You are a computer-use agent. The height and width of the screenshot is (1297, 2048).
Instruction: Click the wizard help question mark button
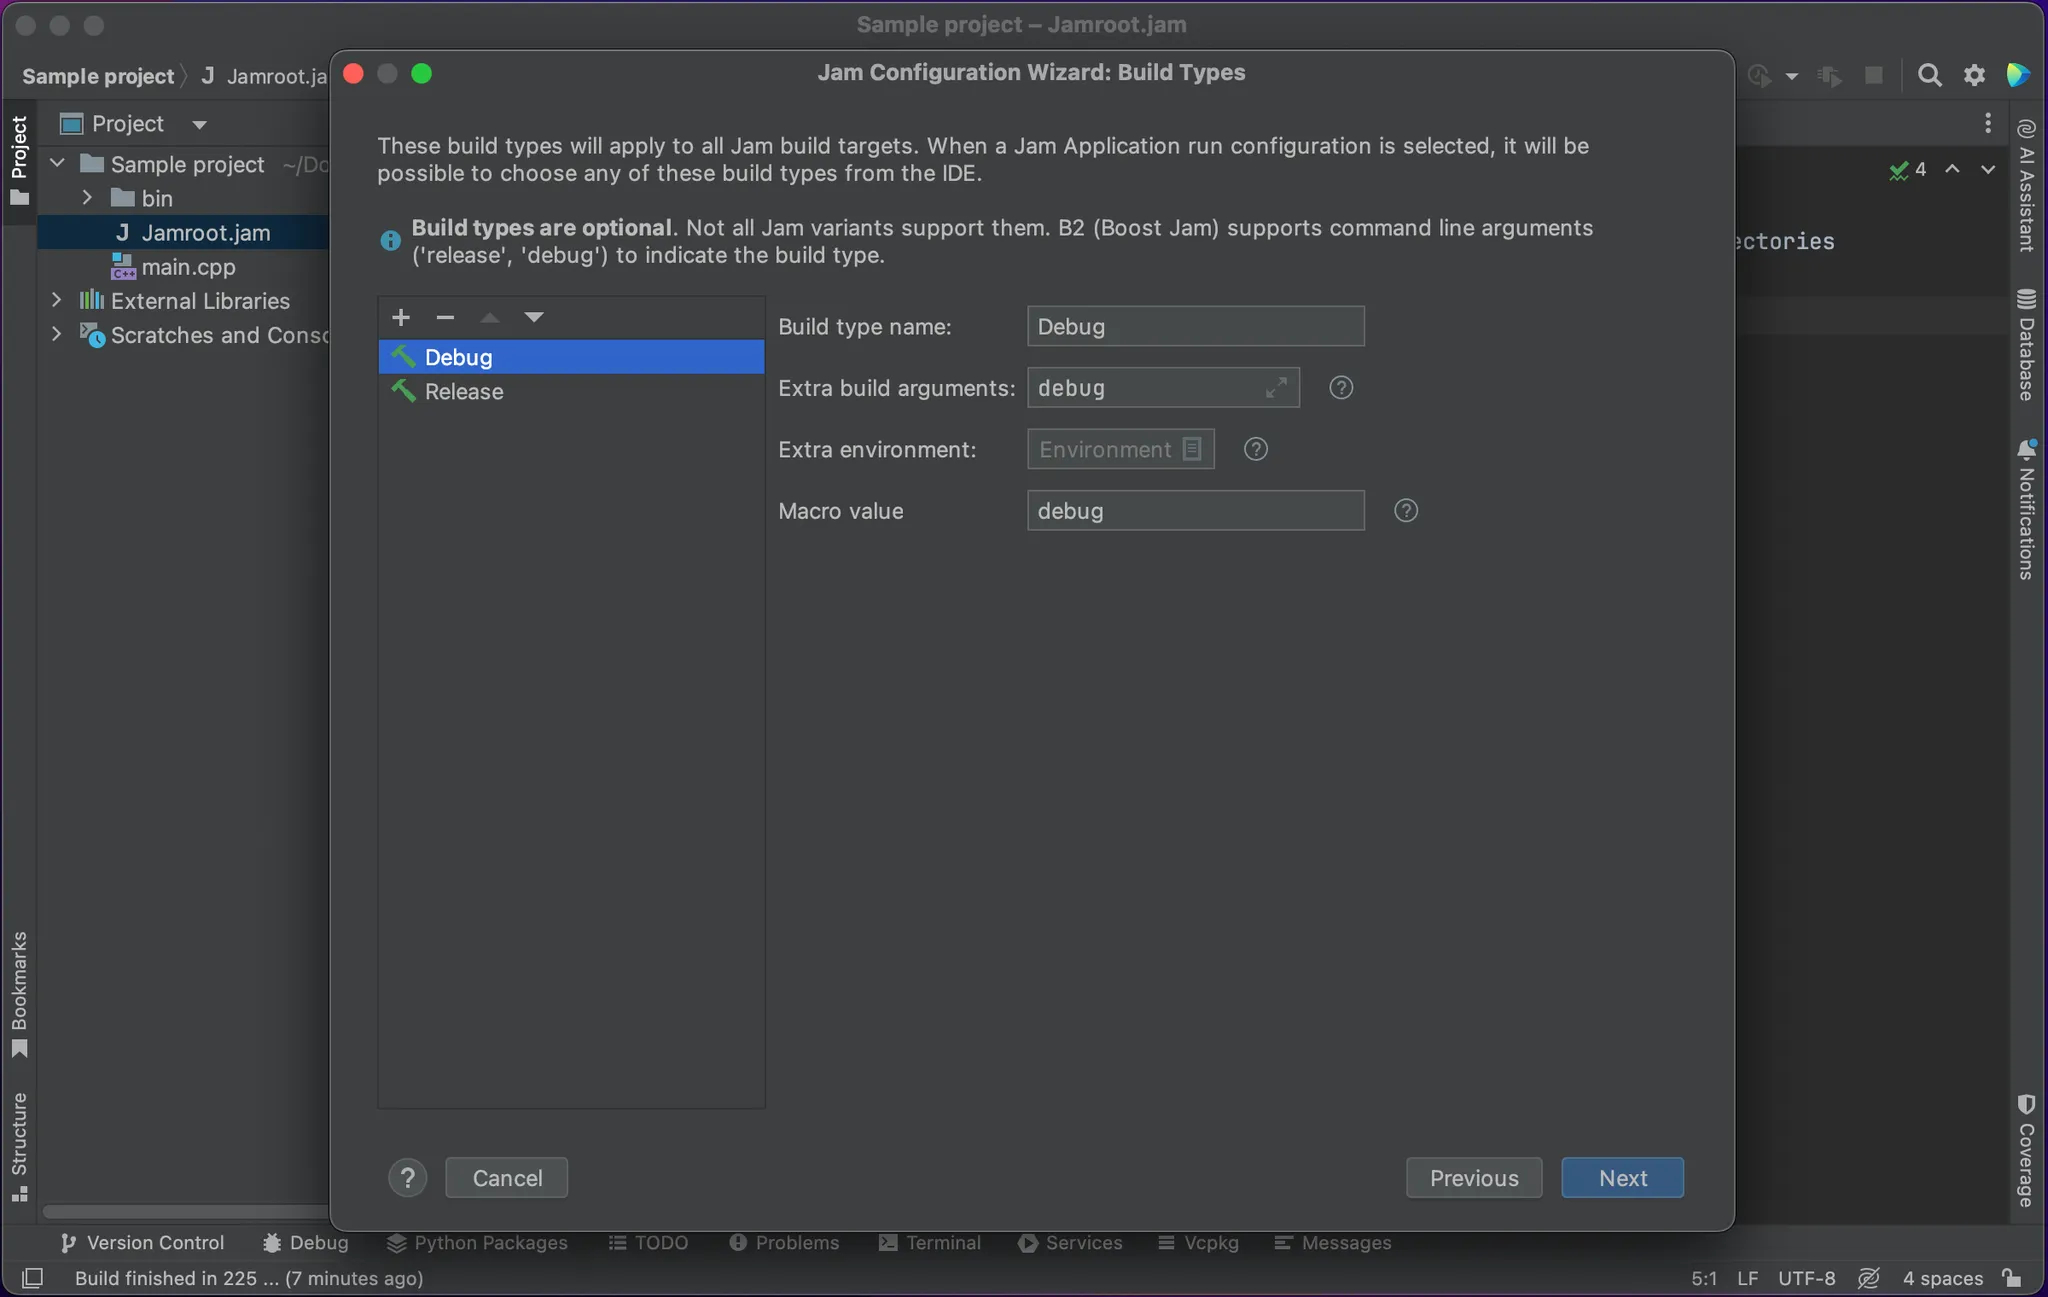408,1178
